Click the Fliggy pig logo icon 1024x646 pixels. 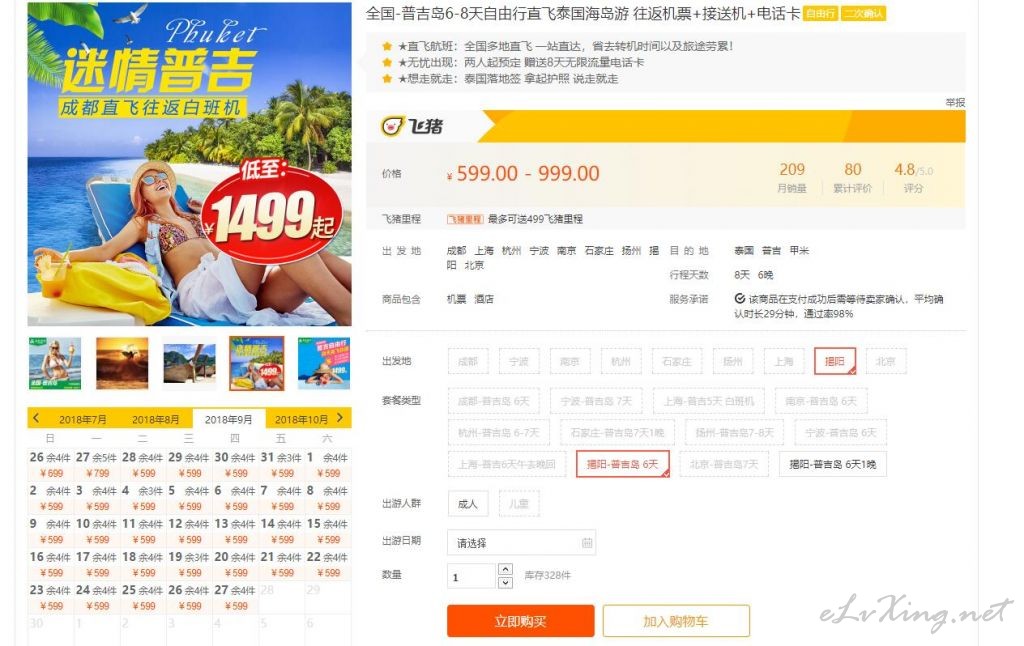pos(393,125)
